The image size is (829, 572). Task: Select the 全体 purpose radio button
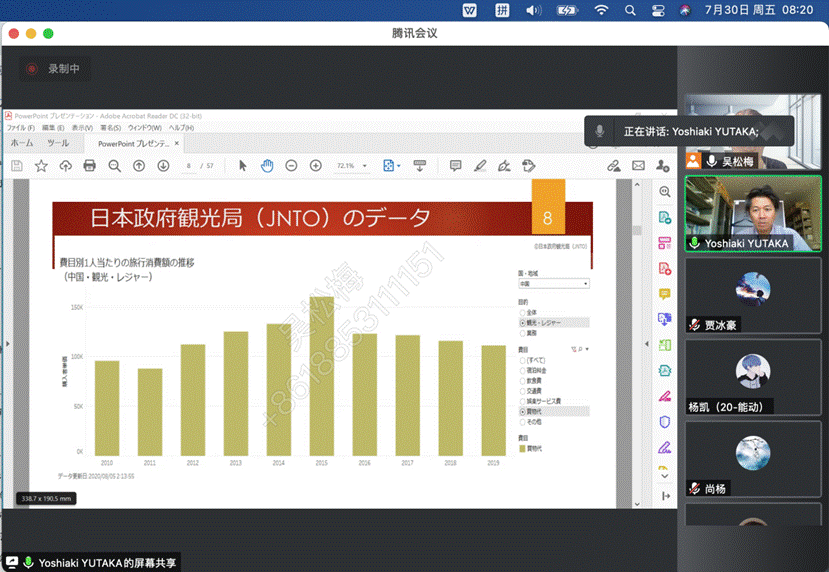522,312
